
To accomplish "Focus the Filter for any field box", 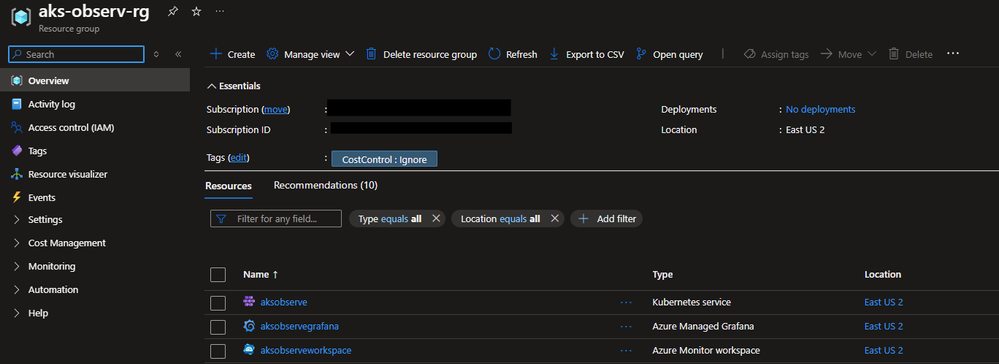I will [x=276, y=219].
